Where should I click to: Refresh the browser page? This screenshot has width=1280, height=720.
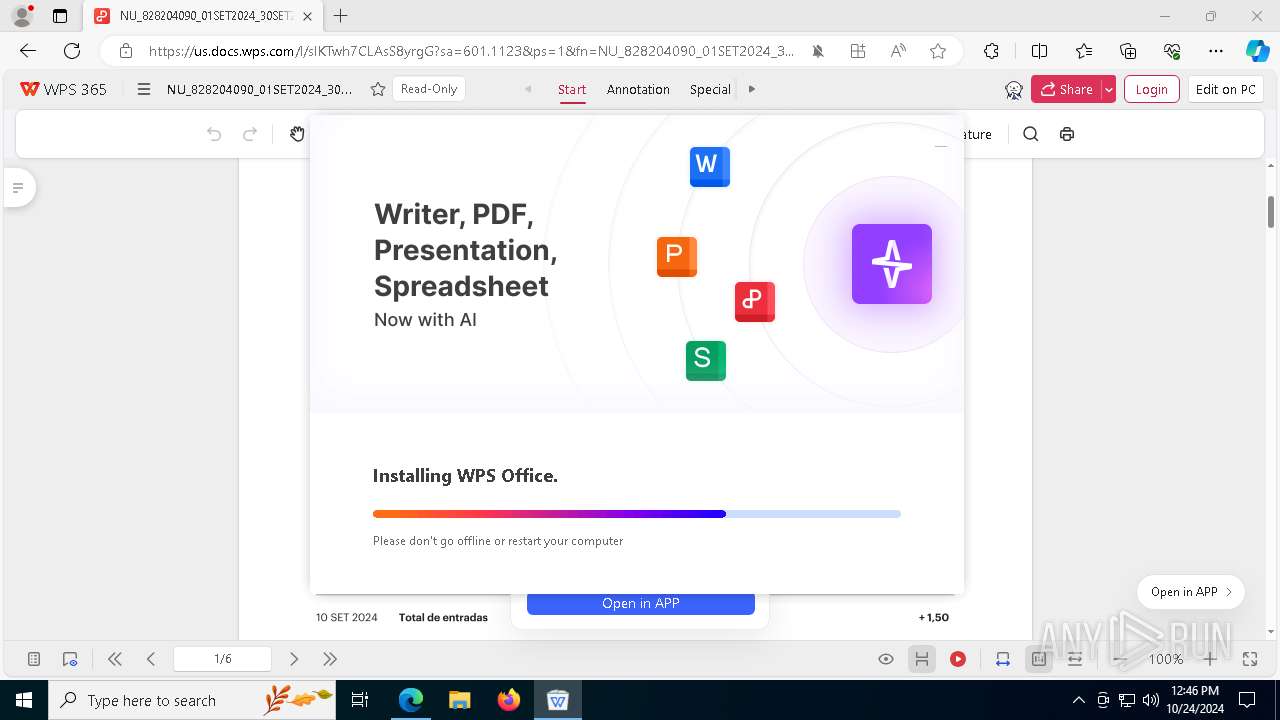point(72,51)
